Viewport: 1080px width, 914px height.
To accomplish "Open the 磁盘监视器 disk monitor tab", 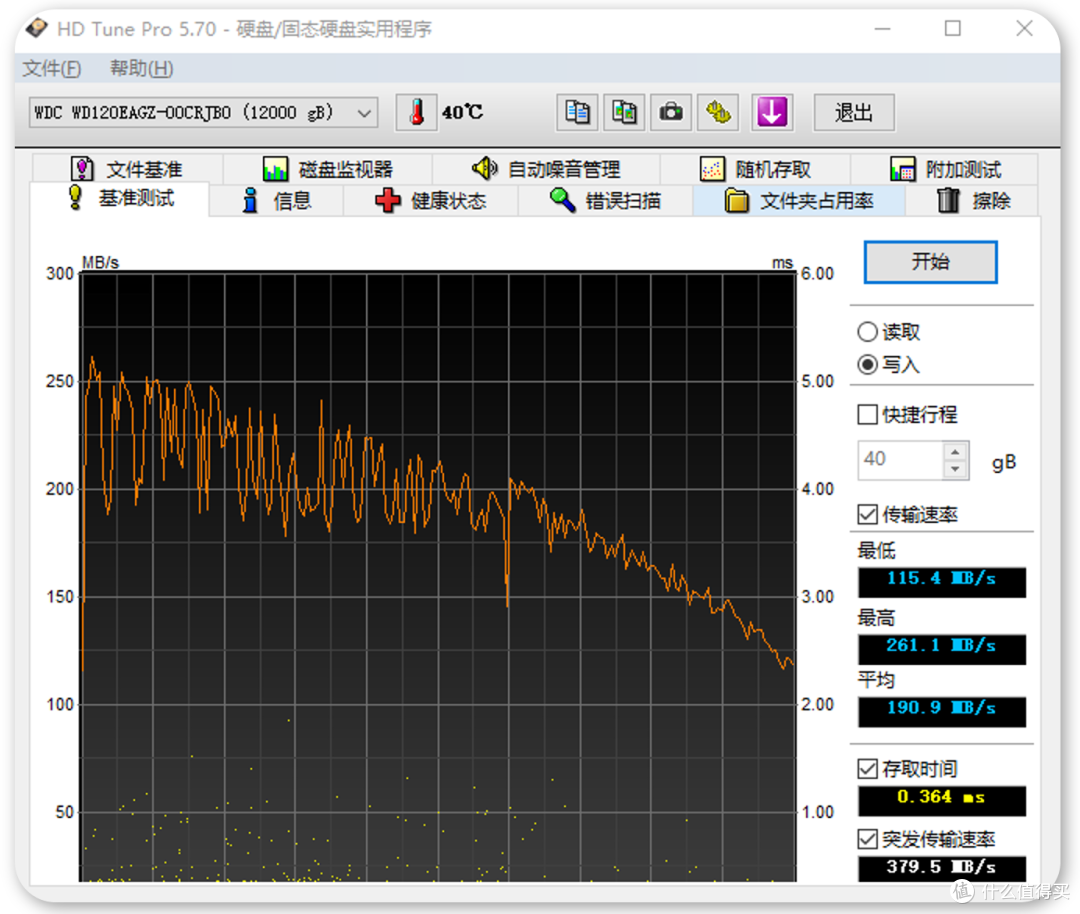I will tap(328, 169).
